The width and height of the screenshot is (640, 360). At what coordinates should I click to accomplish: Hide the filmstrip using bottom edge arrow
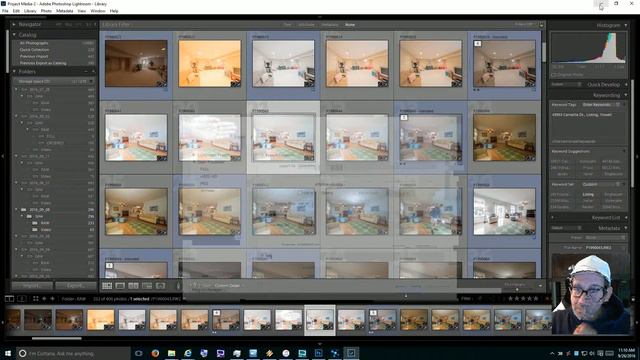(320, 344)
